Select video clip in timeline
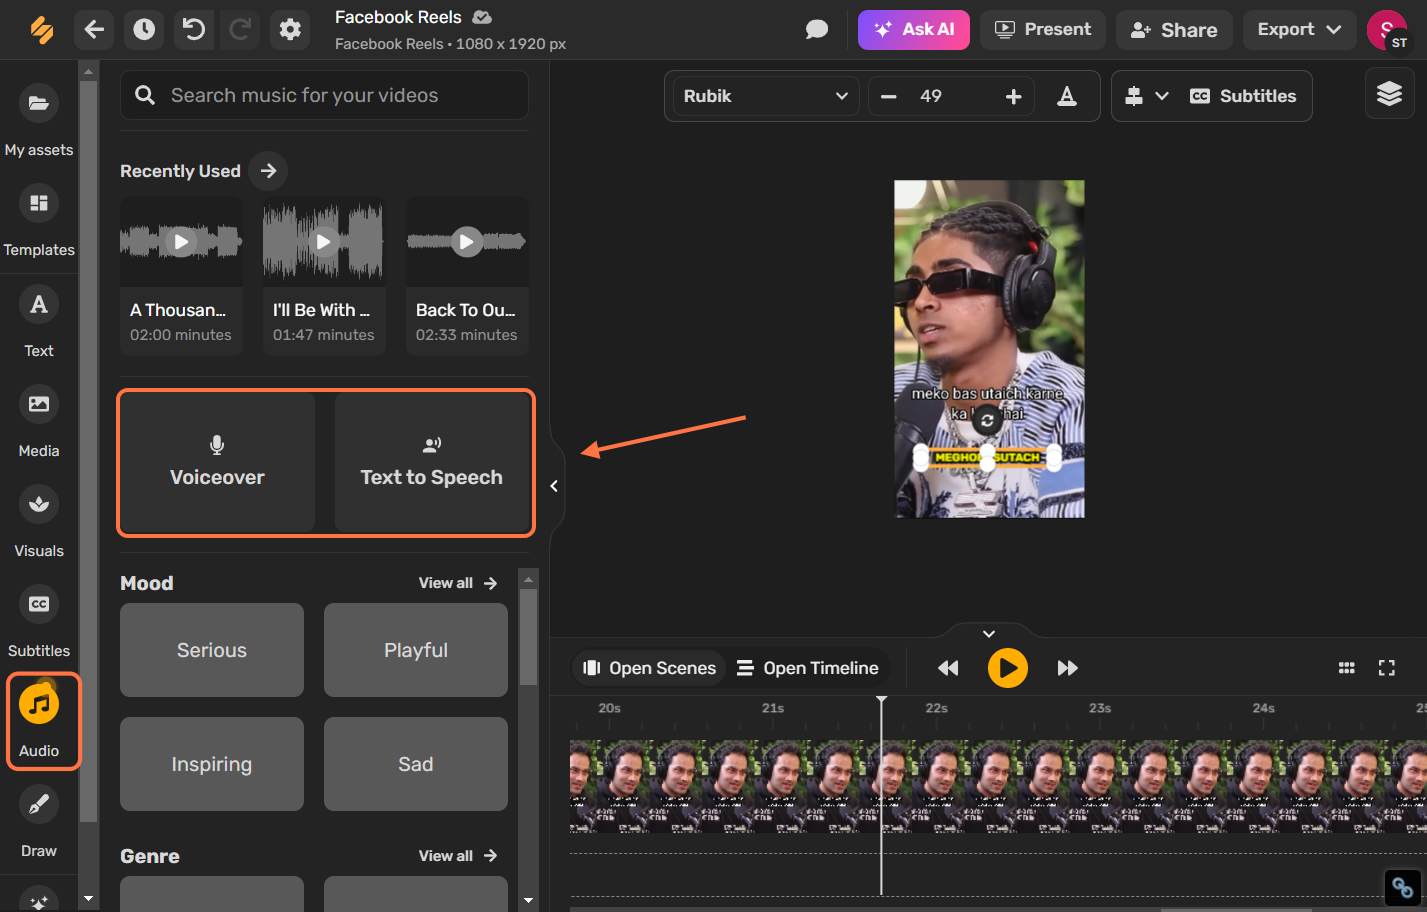Screen dimensions: 1427x912 click(998, 786)
